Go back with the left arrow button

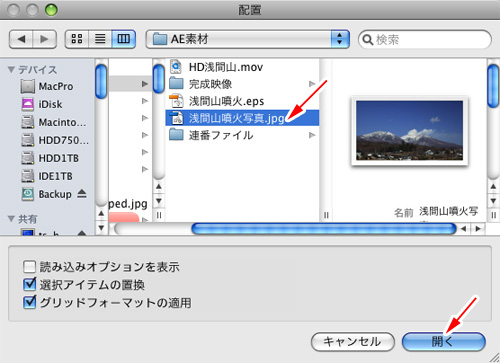(21, 39)
